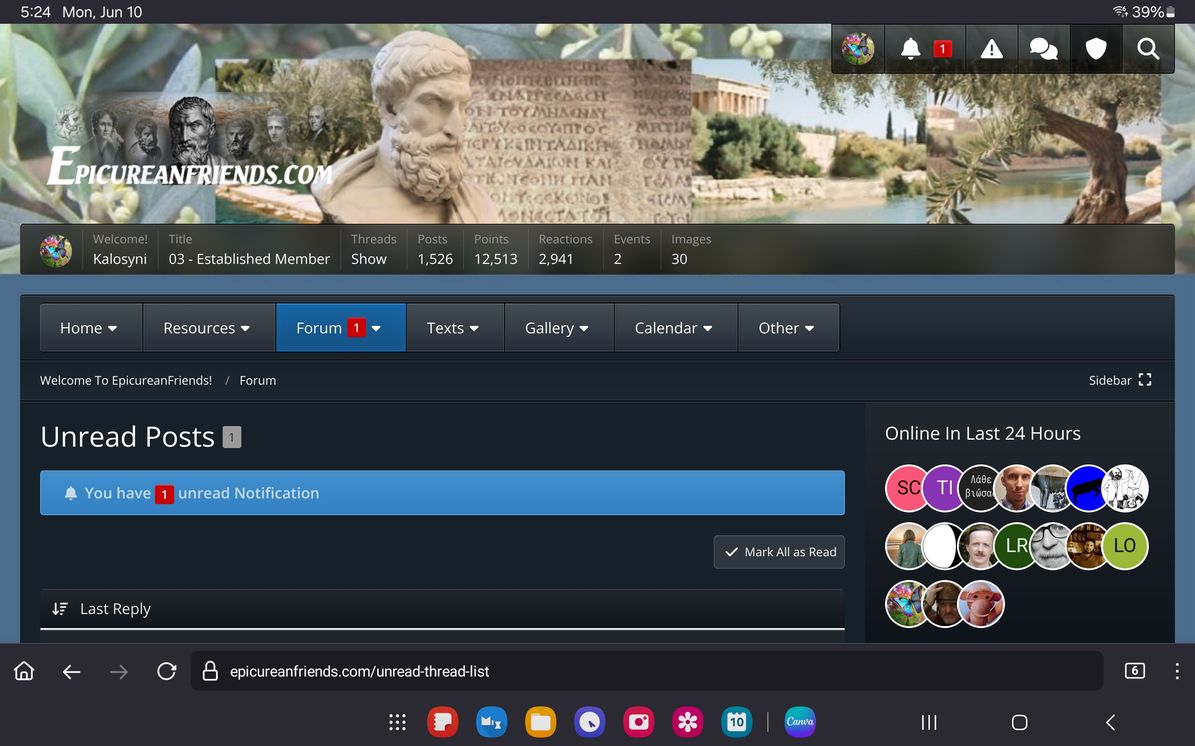Launch Canva from the taskbar
The width and height of the screenshot is (1195, 746).
coord(799,722)
